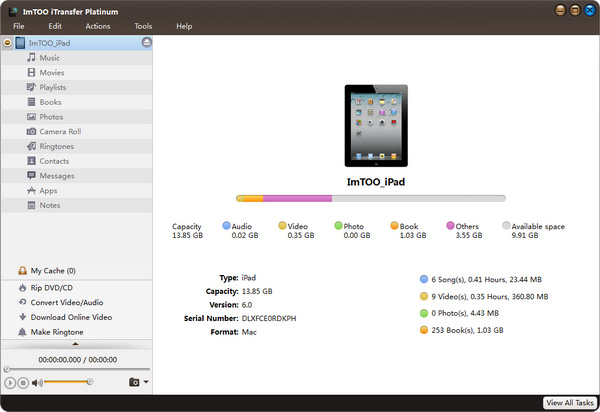
Task: Select the Camera Roll icon
Action: pos(31,132)
